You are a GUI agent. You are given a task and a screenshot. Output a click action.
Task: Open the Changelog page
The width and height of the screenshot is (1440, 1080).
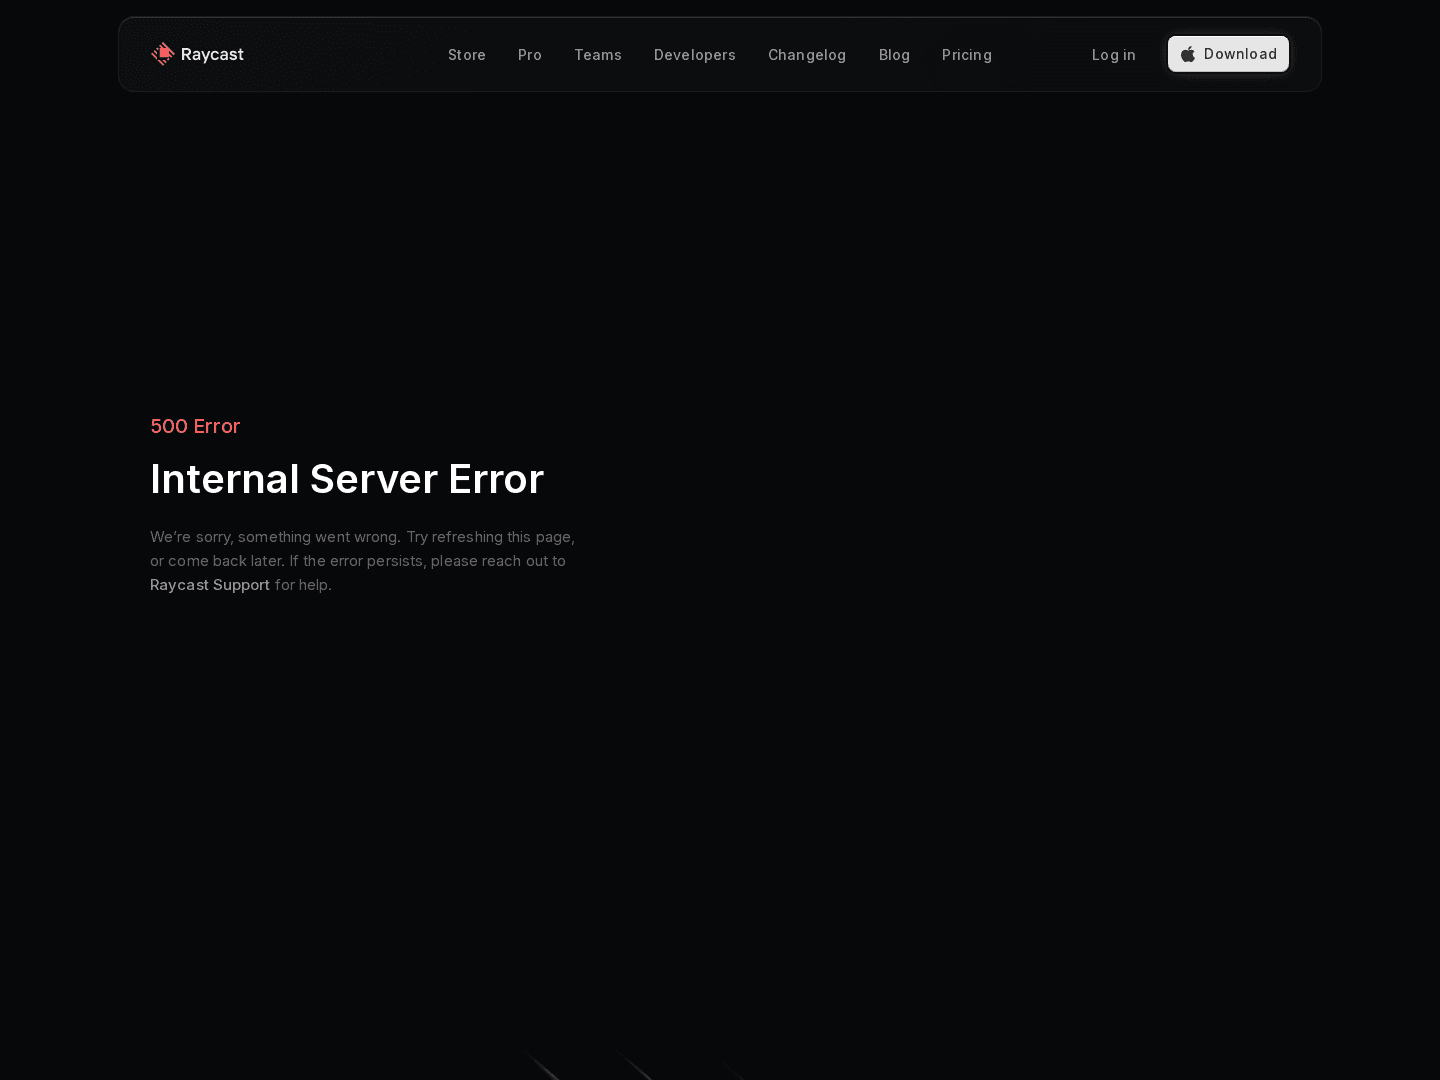(807, 55)
